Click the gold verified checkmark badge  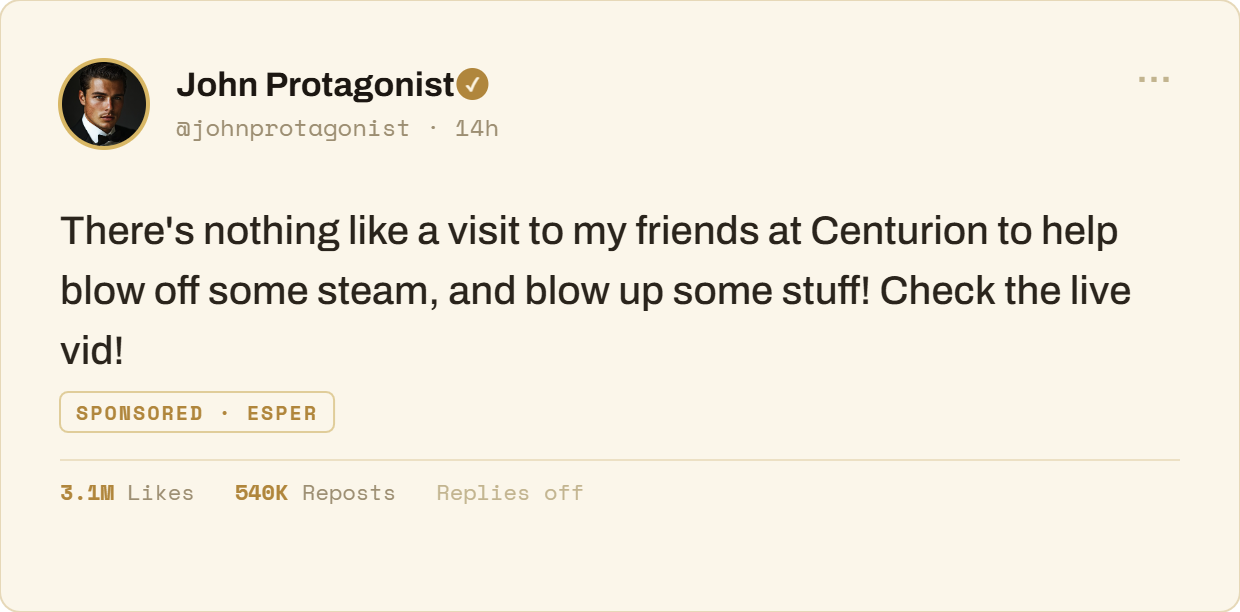click(x=473, y=85)
